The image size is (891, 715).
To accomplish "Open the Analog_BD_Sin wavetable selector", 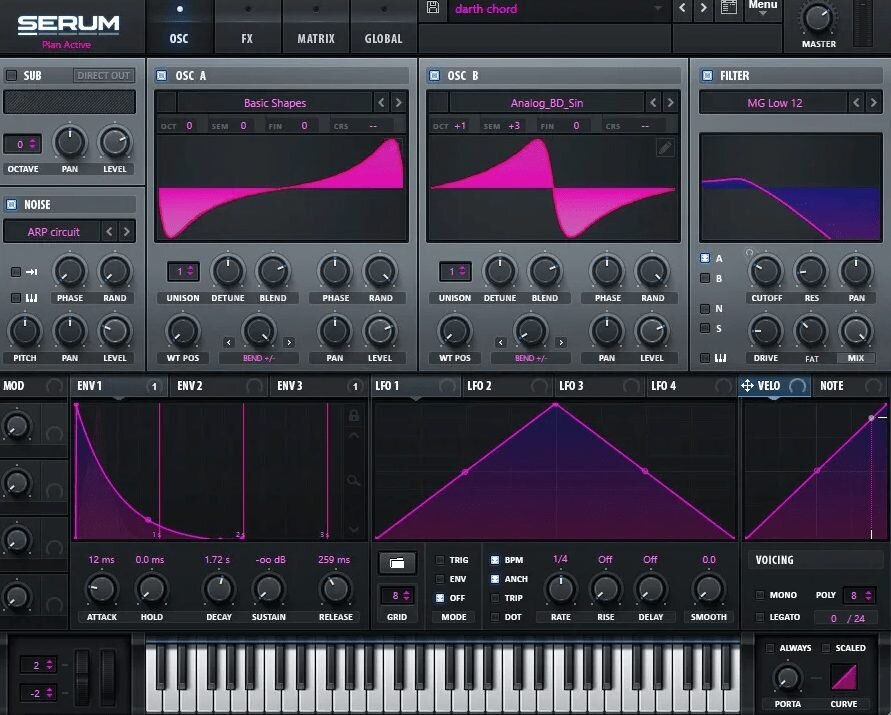I will click(x=547, y=103).
